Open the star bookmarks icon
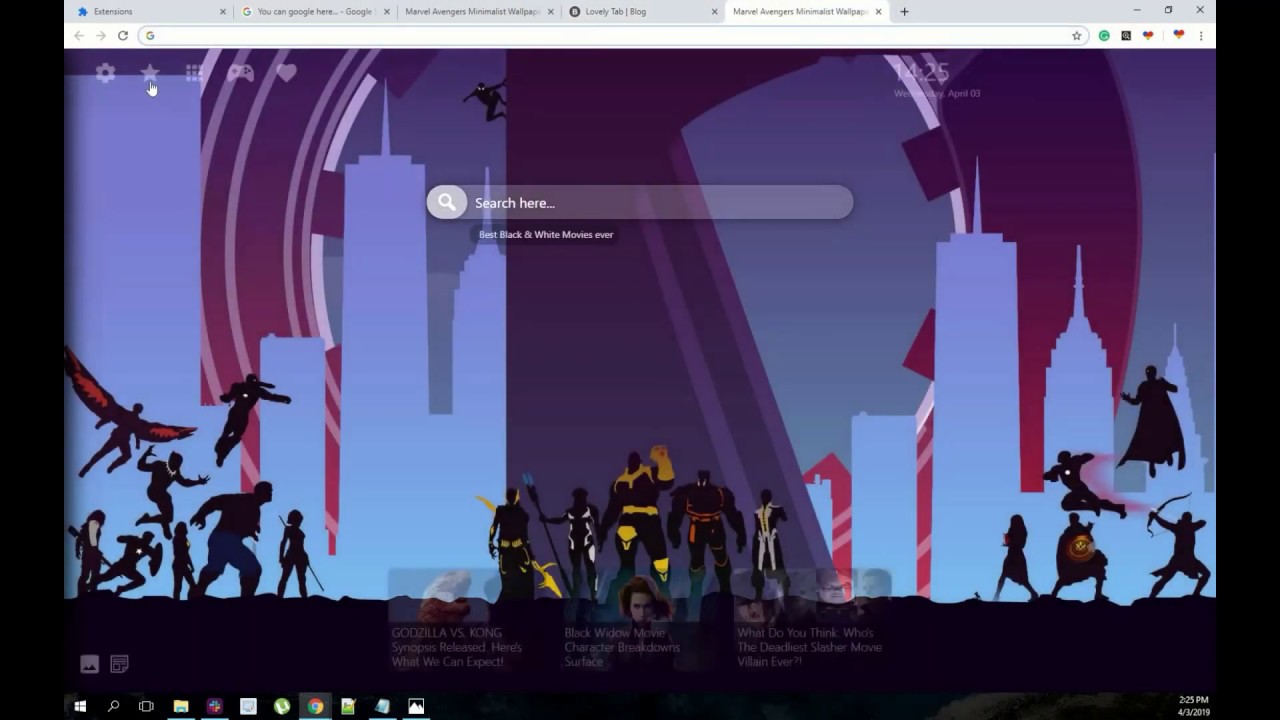 pos(150,73)
